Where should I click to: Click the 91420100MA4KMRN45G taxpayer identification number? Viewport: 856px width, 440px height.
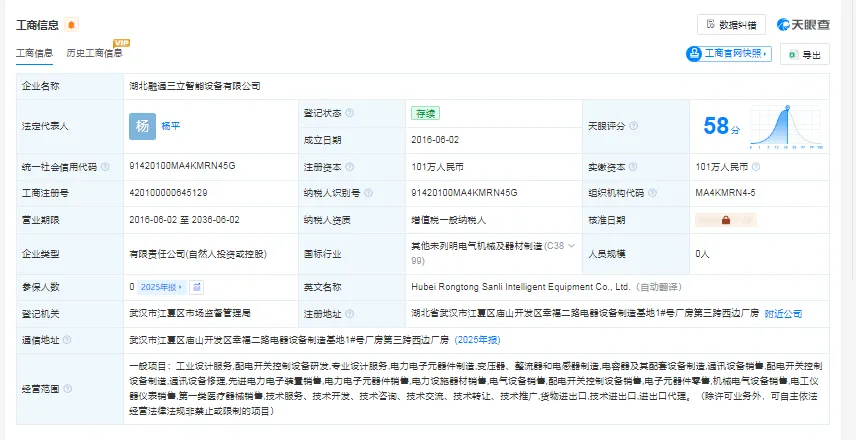click(465, 193)
